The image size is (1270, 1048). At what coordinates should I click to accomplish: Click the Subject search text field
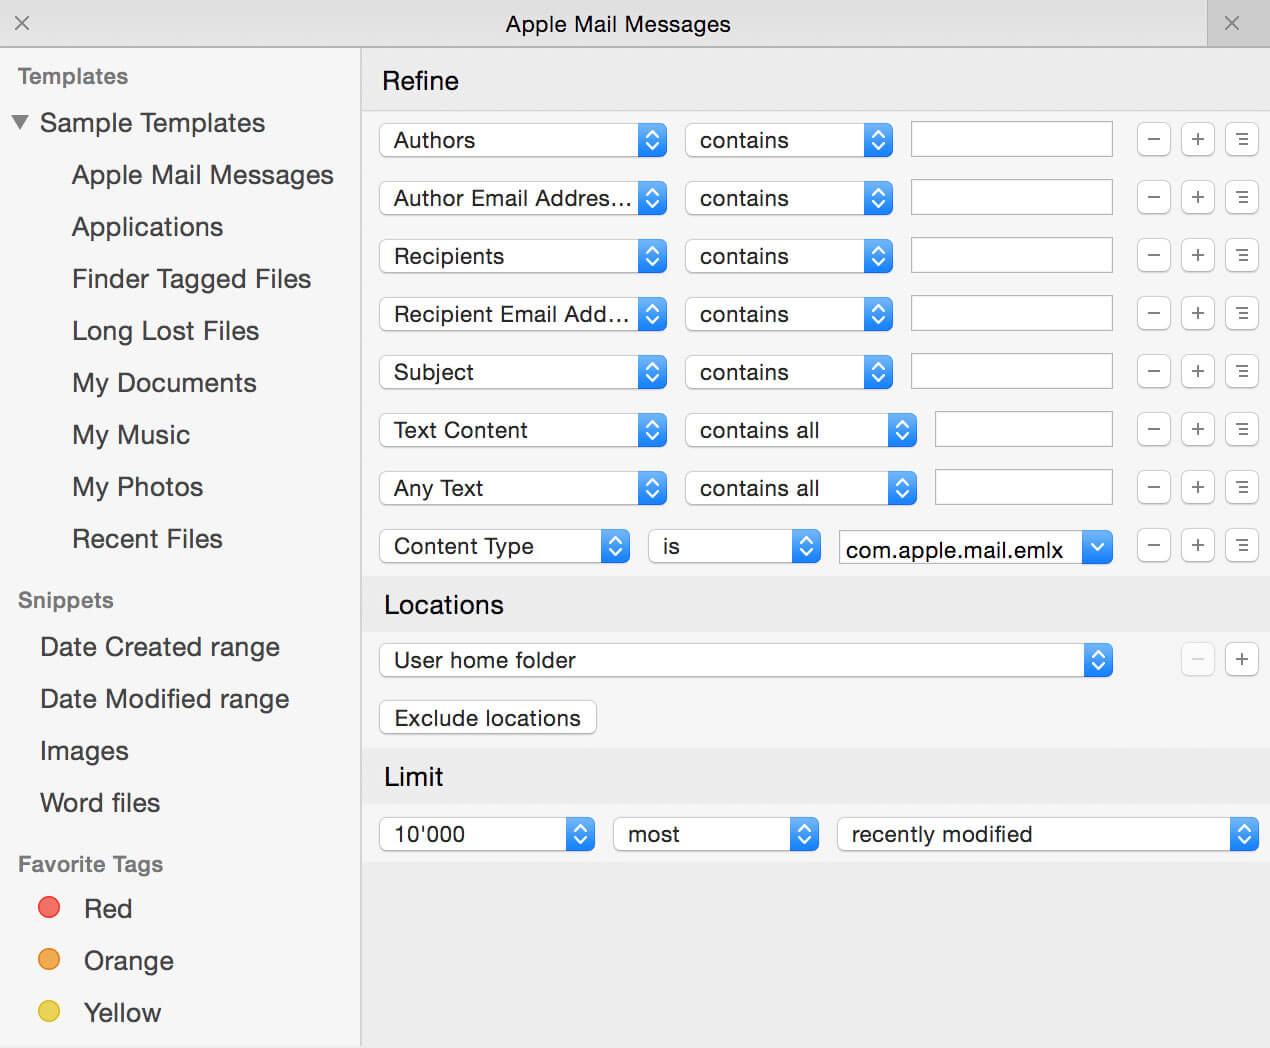click(1011, 371)
